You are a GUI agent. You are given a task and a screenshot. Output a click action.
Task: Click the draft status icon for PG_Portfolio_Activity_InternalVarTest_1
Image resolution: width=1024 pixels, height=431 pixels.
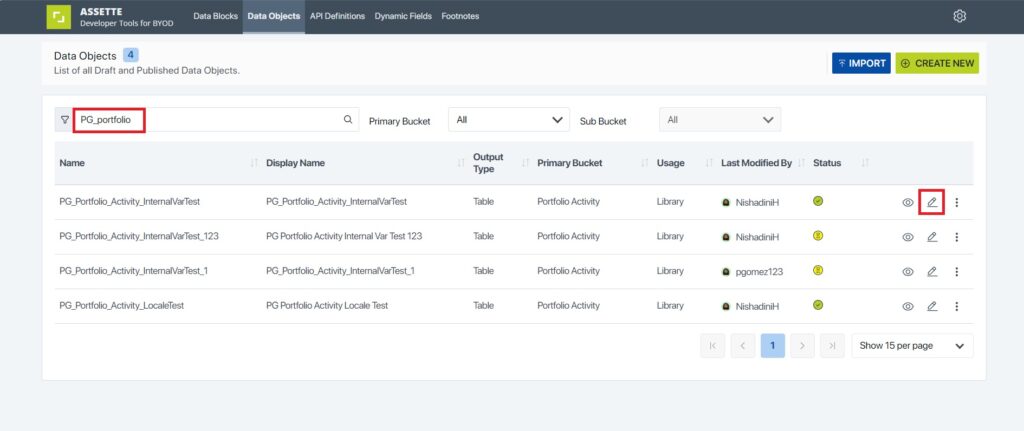coord(818,270)
